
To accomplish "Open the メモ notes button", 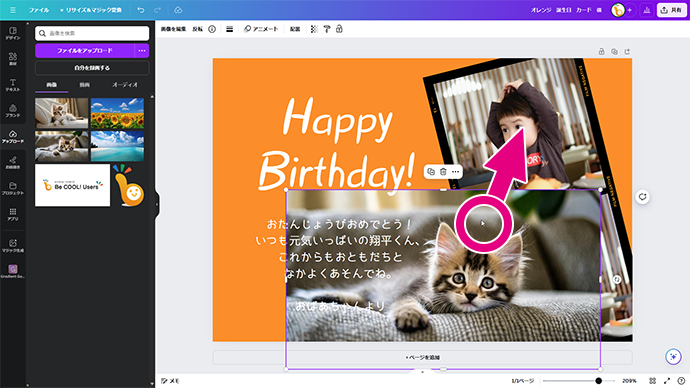I will tap(170, 381).
